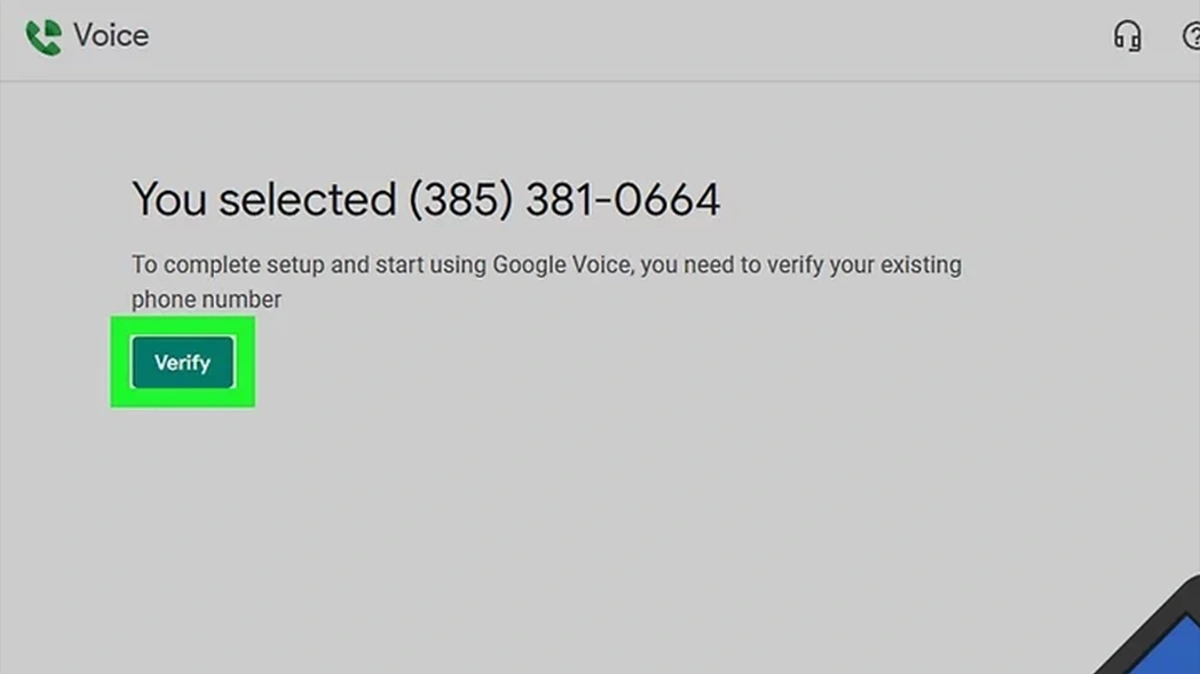Image resolution: width=1200 pixels, height=674 pixels.
Task: Click the "Voice" app name text
Action: (x=111, y=36)
